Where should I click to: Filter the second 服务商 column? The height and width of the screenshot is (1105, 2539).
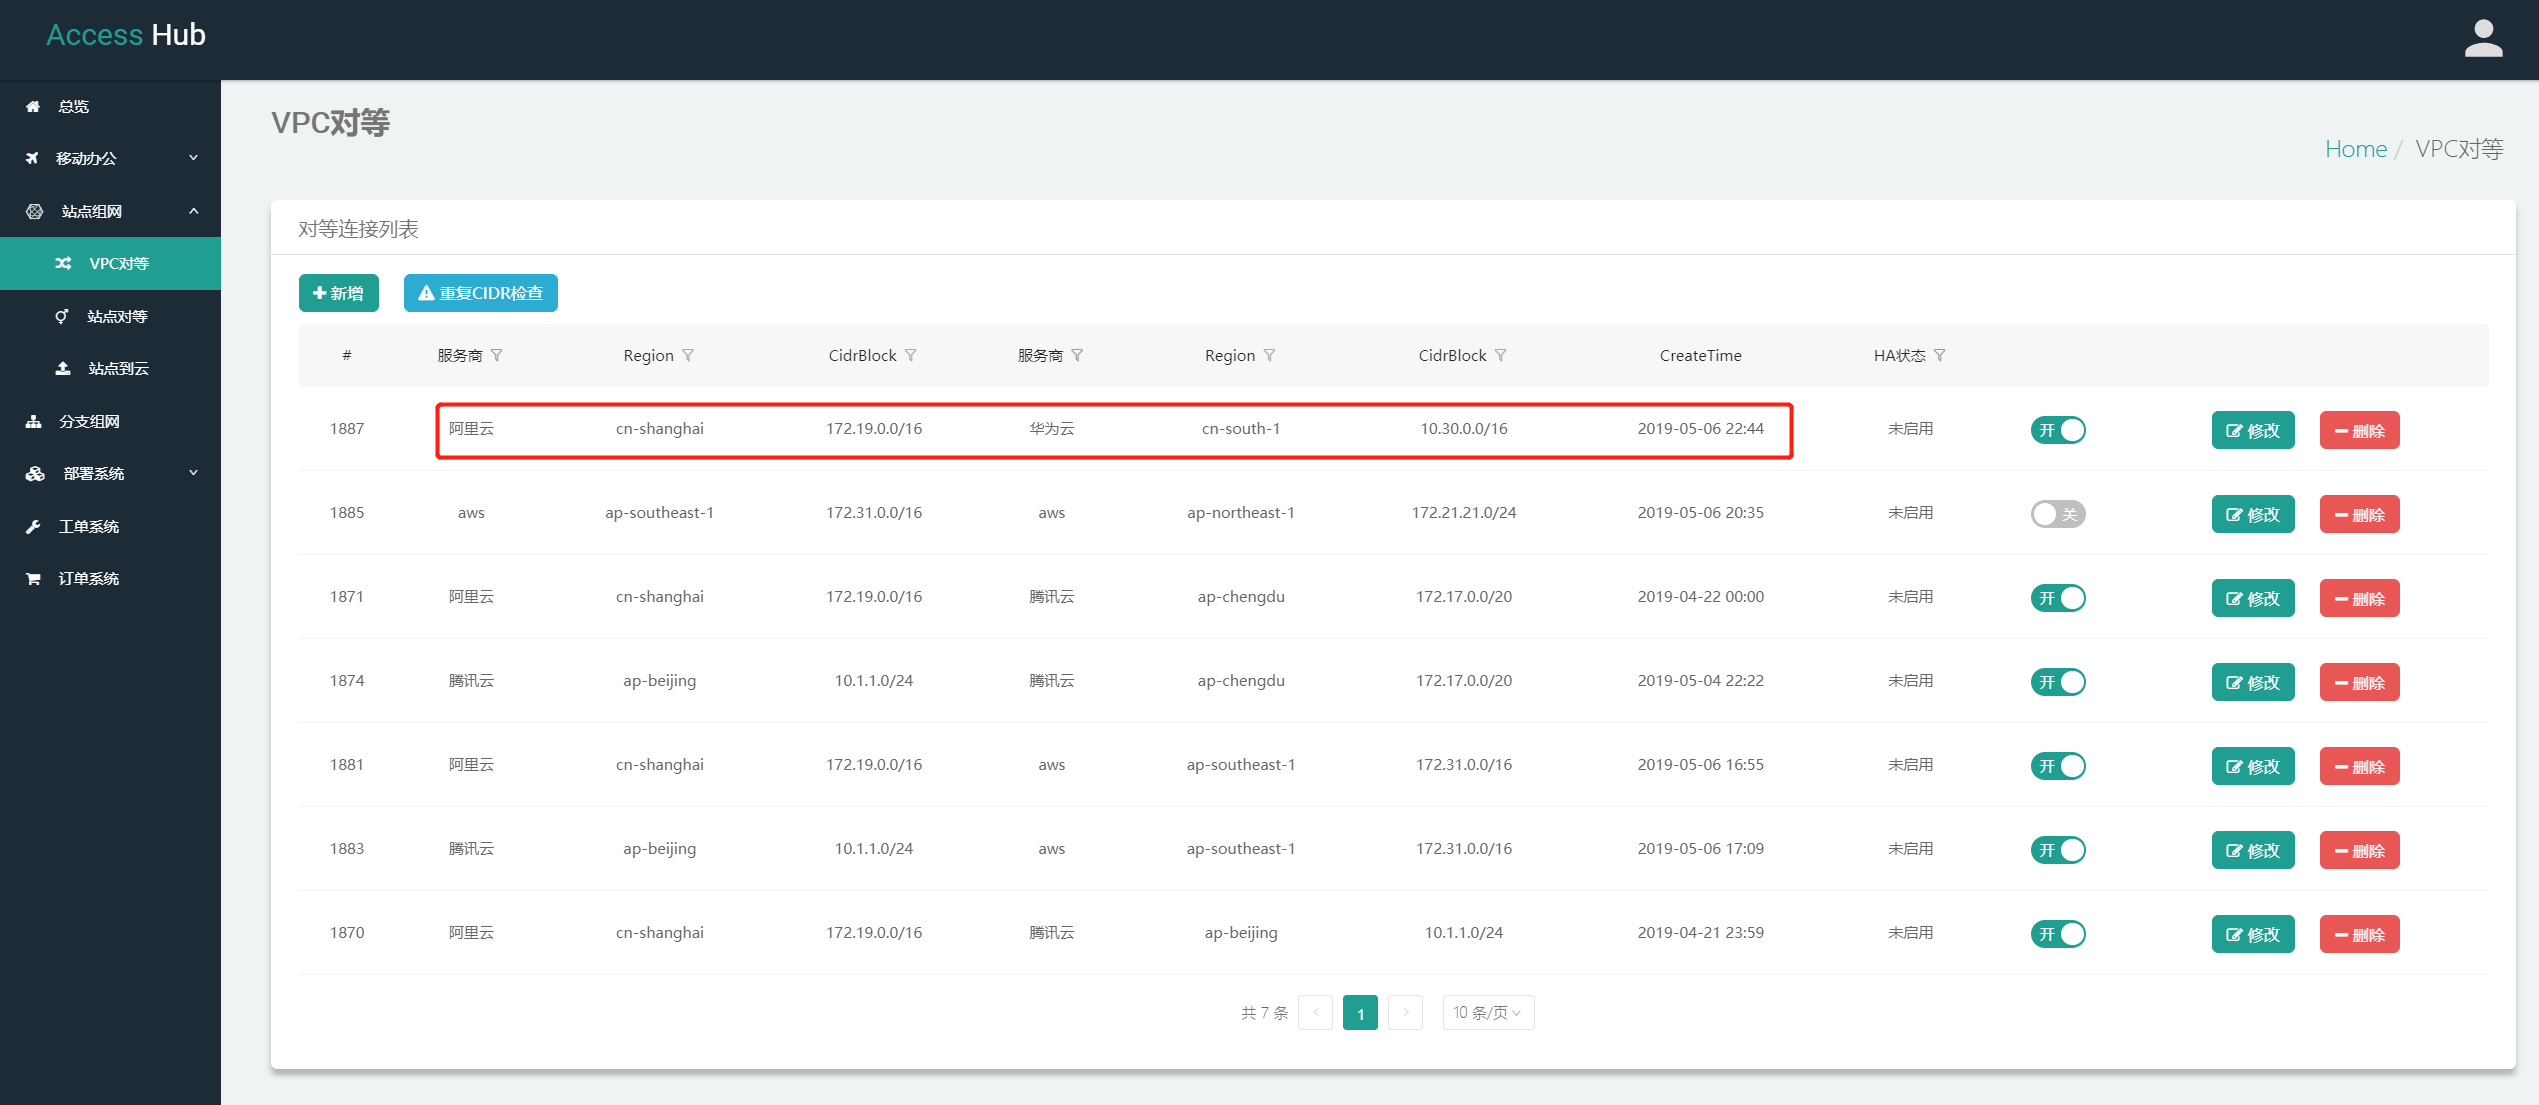pos(1076,355)
